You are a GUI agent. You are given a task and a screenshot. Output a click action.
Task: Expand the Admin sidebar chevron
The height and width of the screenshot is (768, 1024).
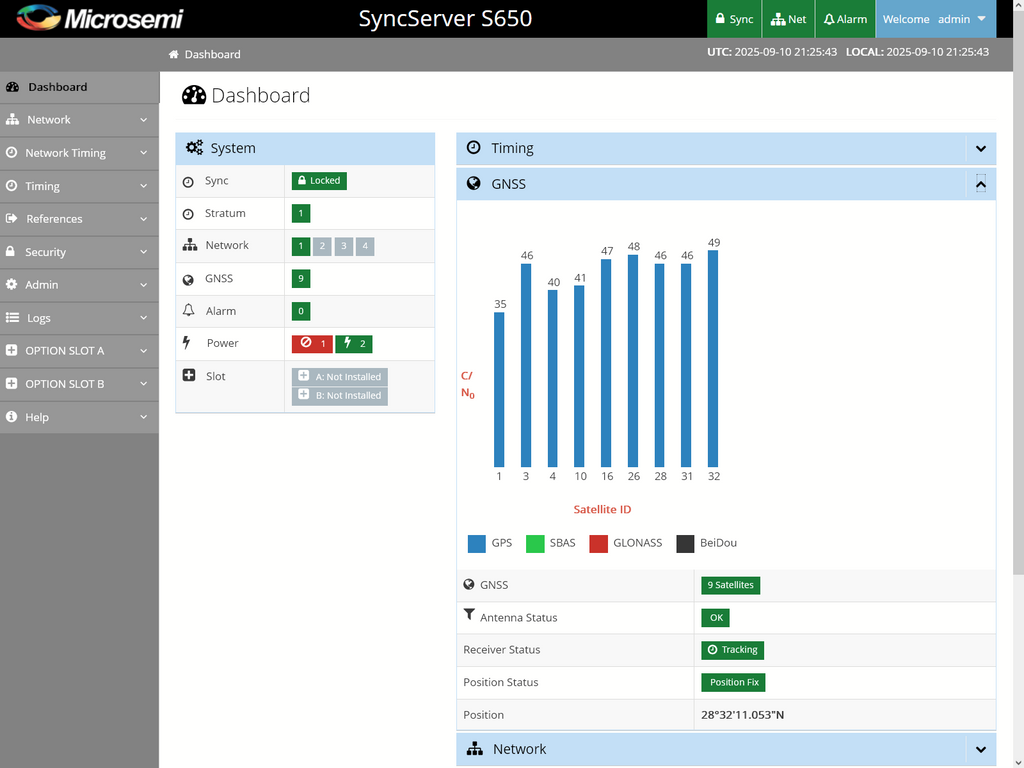pos(144,285)
